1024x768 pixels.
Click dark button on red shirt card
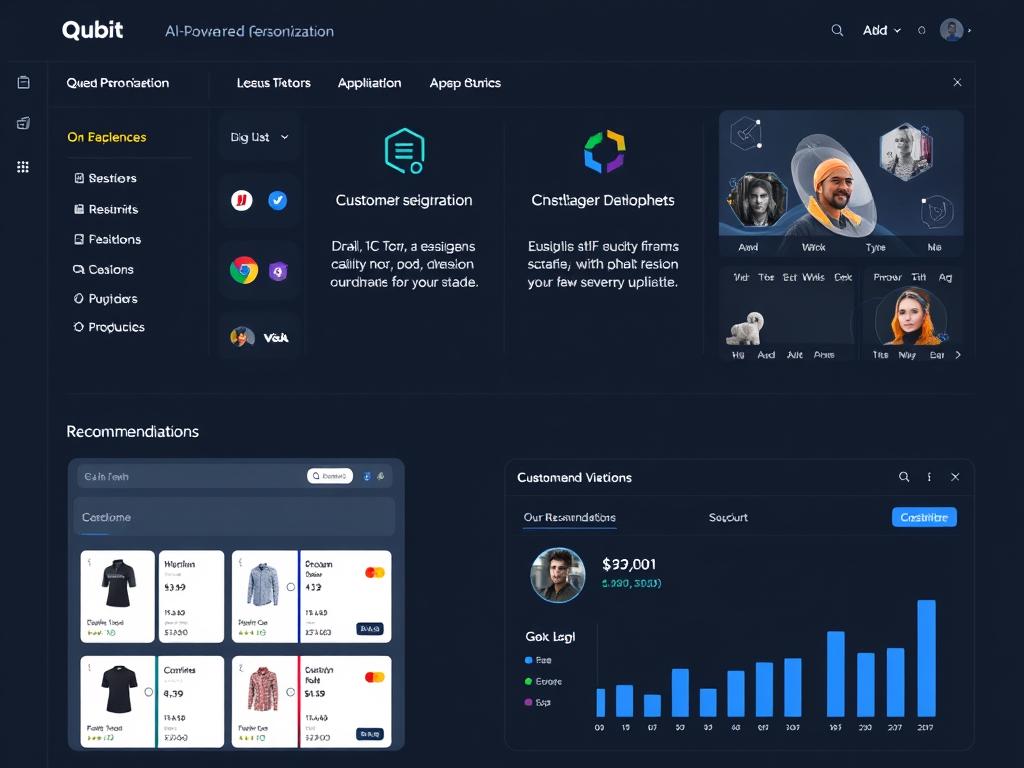tap(370, 734)
